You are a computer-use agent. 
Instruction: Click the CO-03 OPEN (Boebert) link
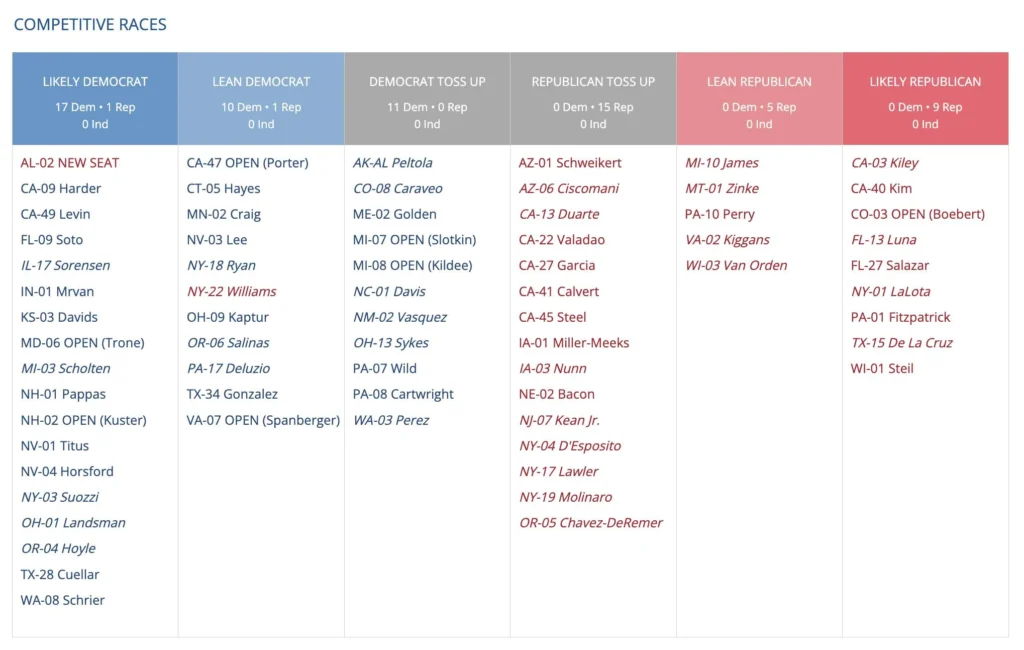[x=917, y=214]
